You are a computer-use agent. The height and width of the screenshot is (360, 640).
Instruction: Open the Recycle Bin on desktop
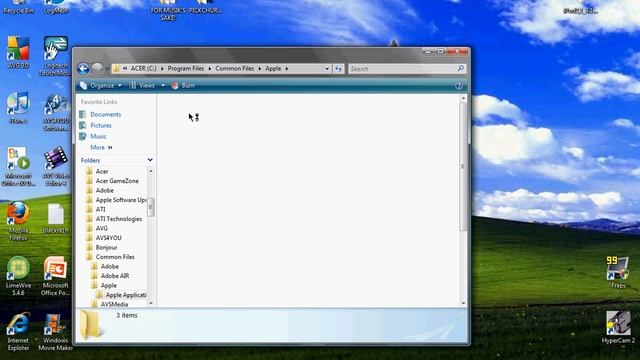[18, 7]
